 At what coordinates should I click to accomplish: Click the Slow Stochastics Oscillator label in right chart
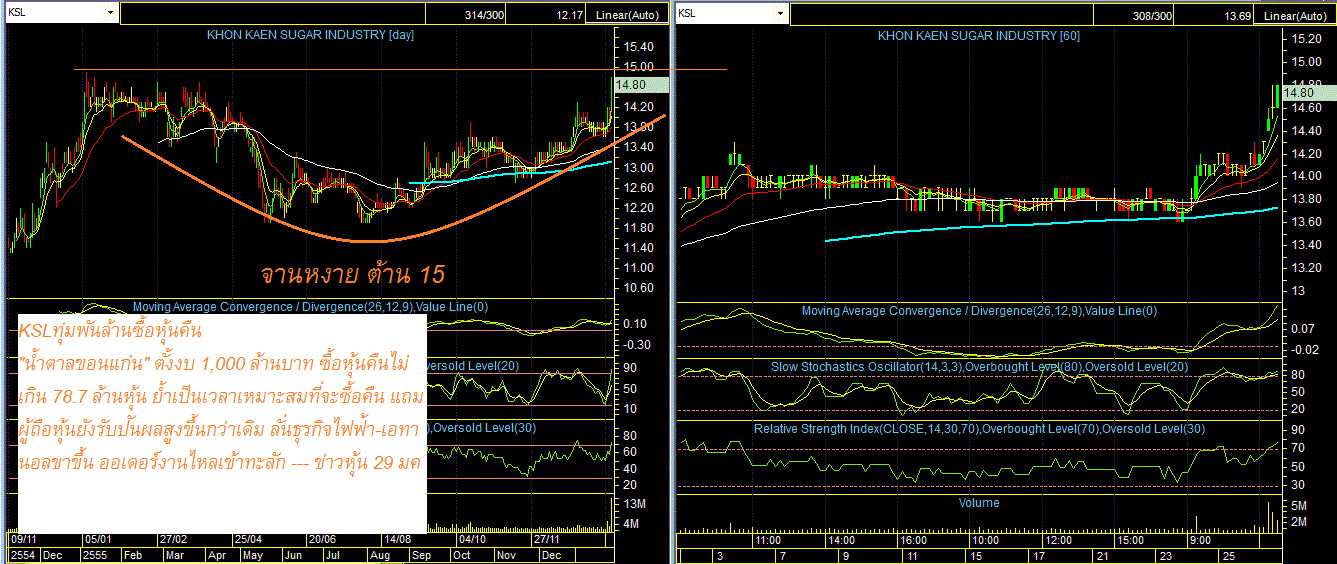pyautogui.click(x=980, y=367)
